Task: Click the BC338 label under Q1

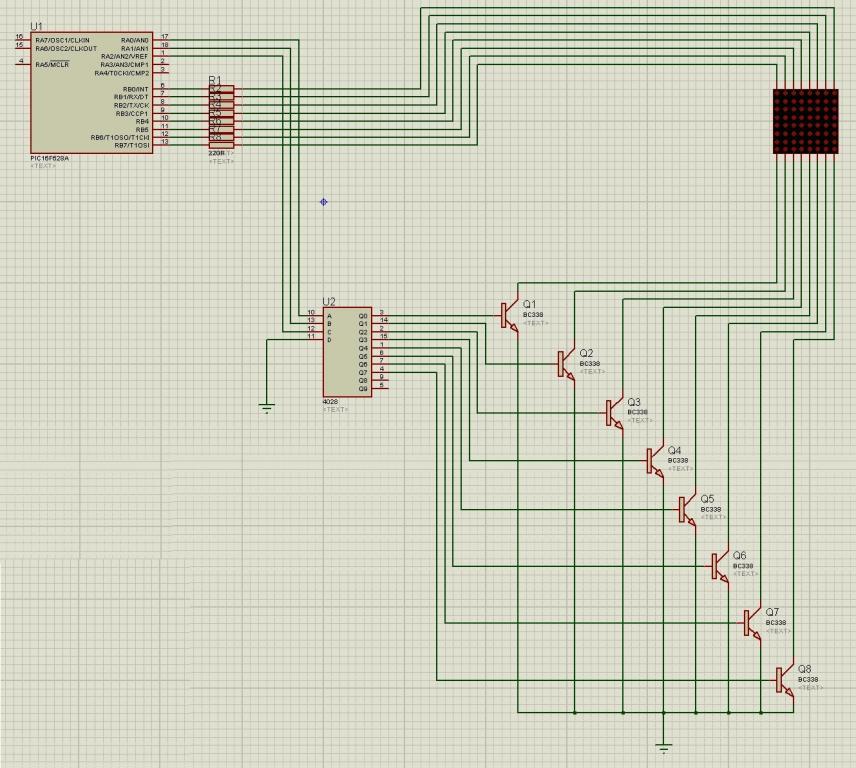Action: 533,315
